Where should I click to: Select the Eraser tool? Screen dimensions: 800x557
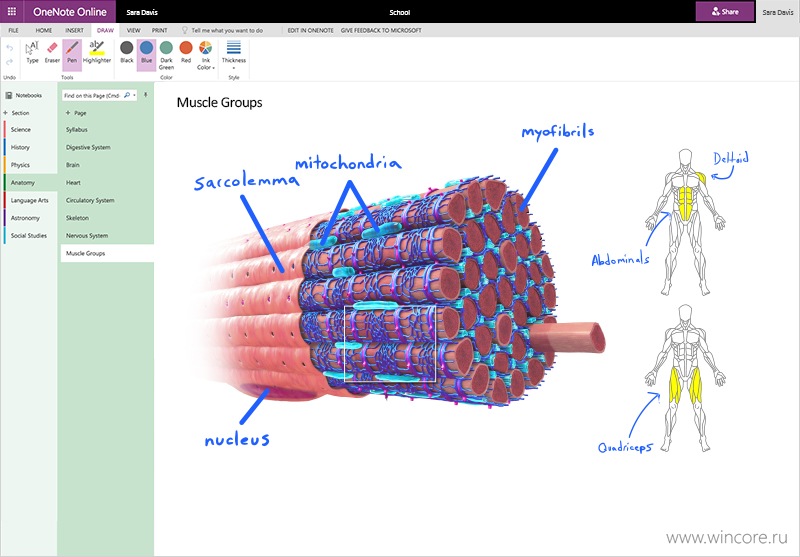(52, 53)
